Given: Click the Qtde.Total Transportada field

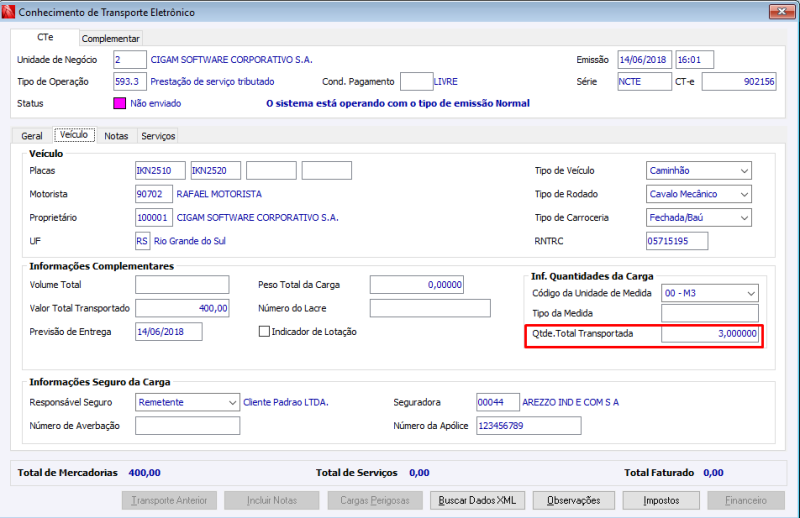Looking at the screenshot, I should coord(710,334).
